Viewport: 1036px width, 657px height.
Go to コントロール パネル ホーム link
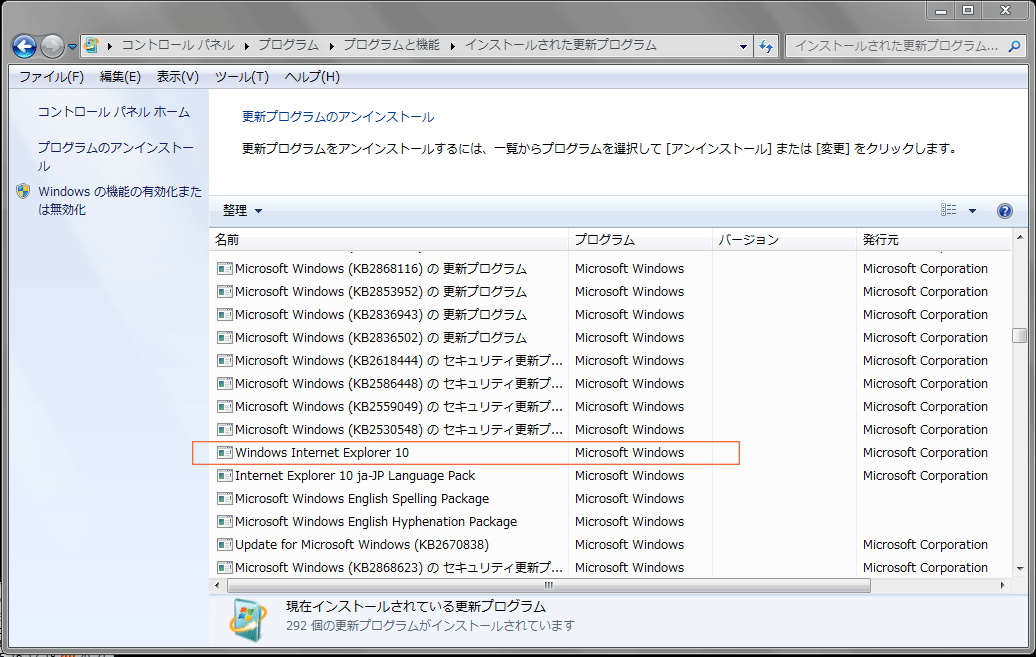[x=114, y=112]
